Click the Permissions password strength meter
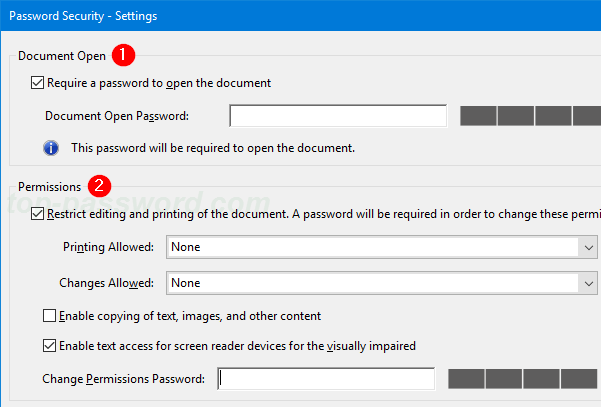Viewport: 601px width, 407px height. pos(522,379)
